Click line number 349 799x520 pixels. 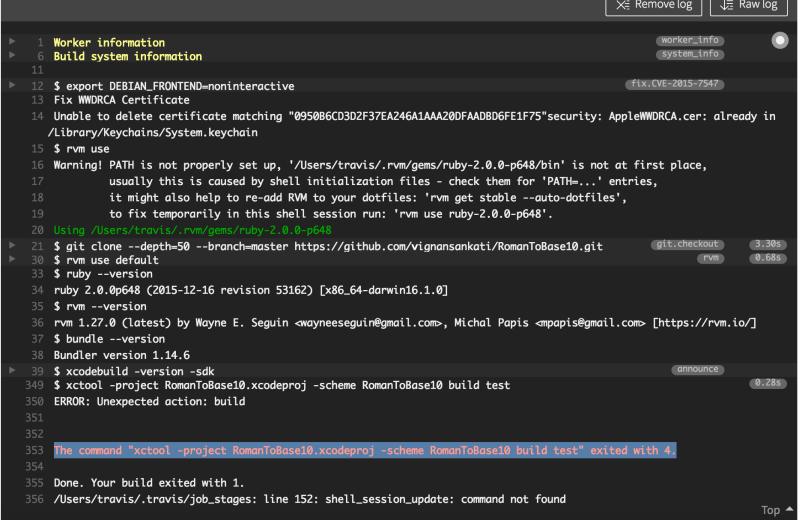pyautogui.click(x=35, y=385)
